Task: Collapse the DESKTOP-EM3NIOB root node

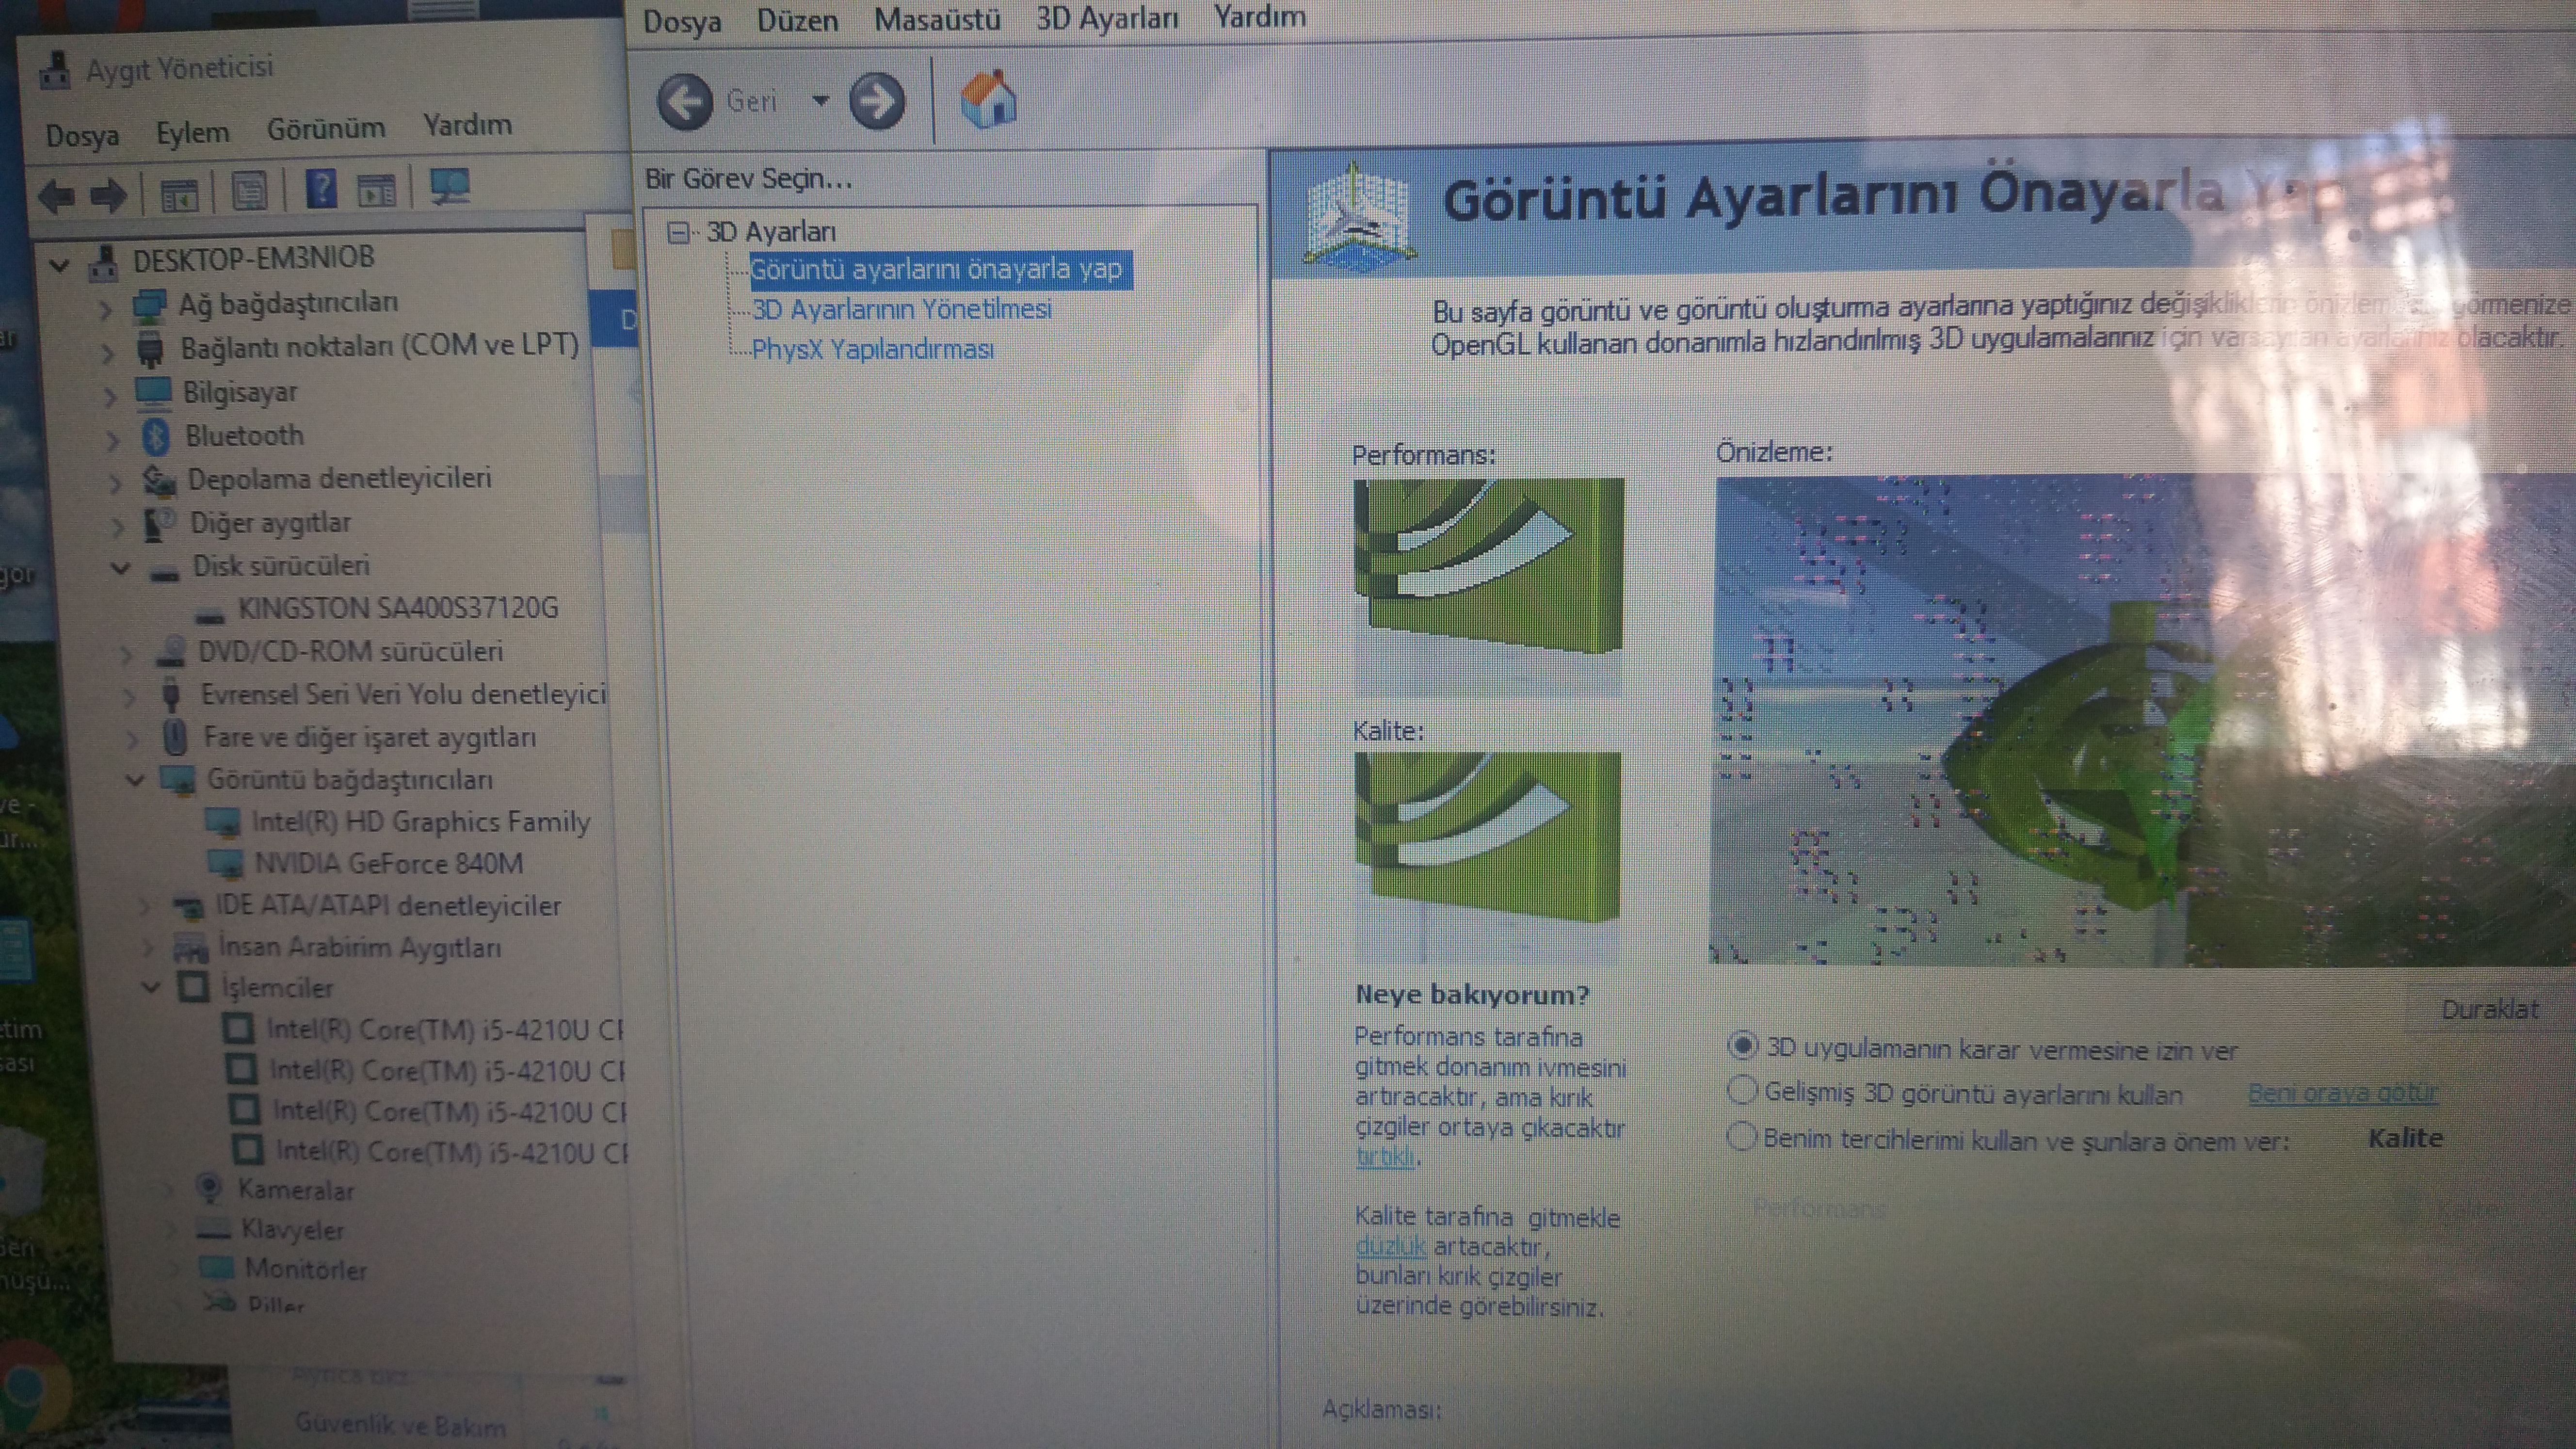Action: coord(60,265)
